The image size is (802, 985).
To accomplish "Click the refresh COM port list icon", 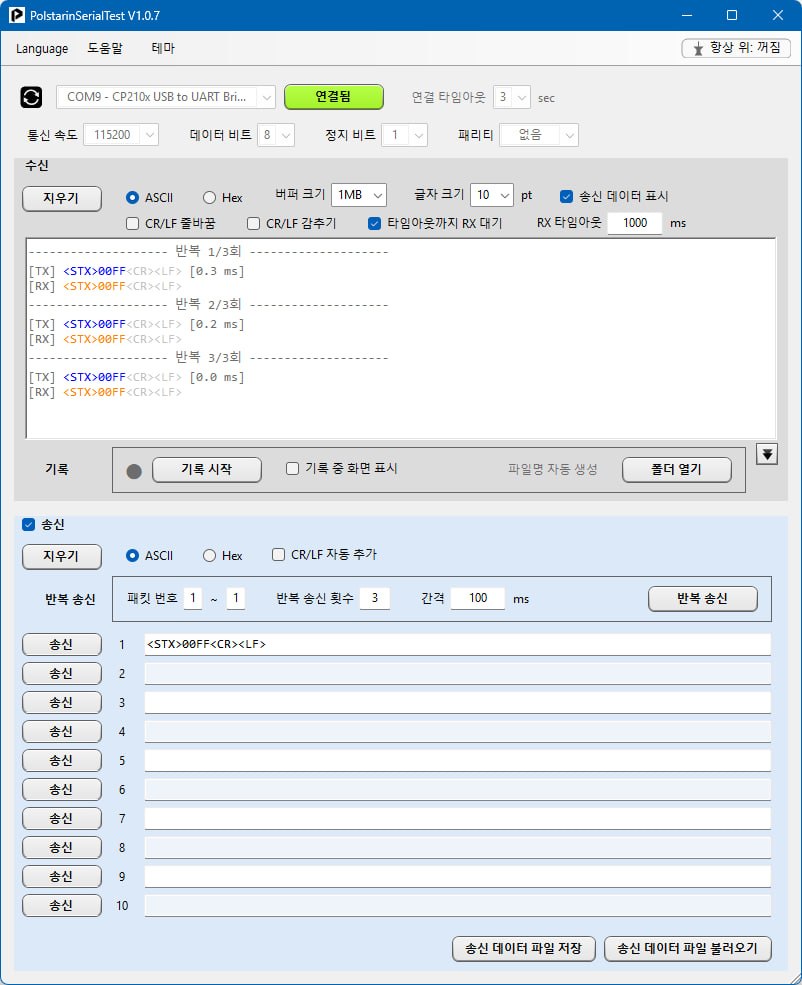I will (31, 97).
